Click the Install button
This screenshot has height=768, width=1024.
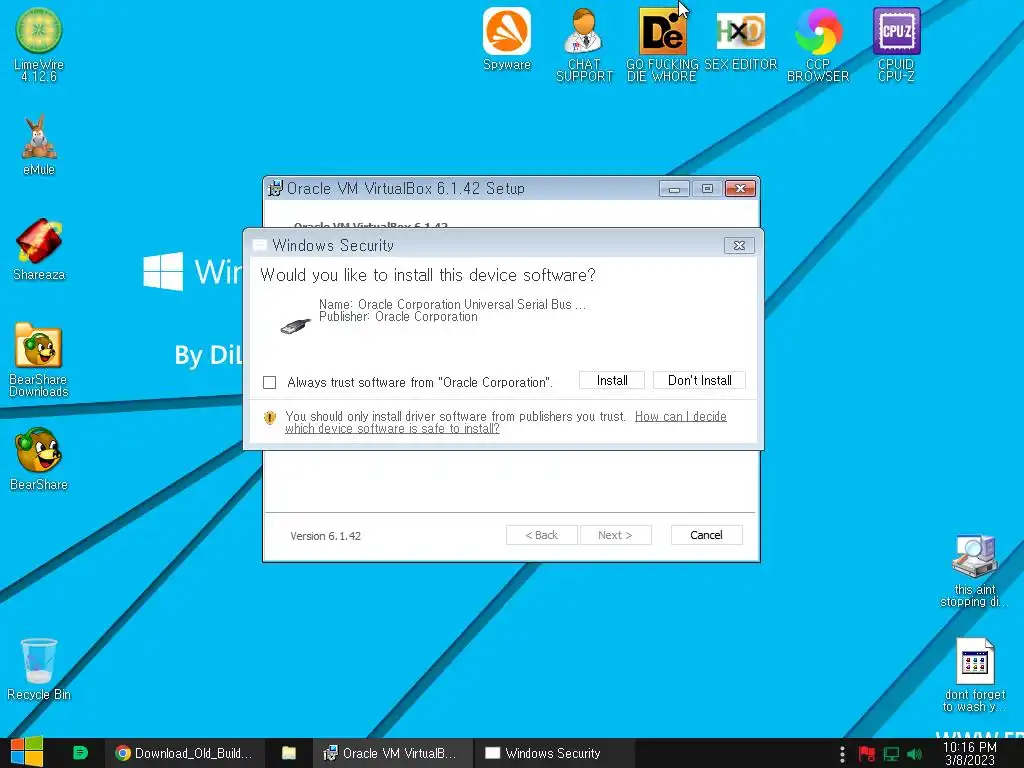(x=612, y=380)
